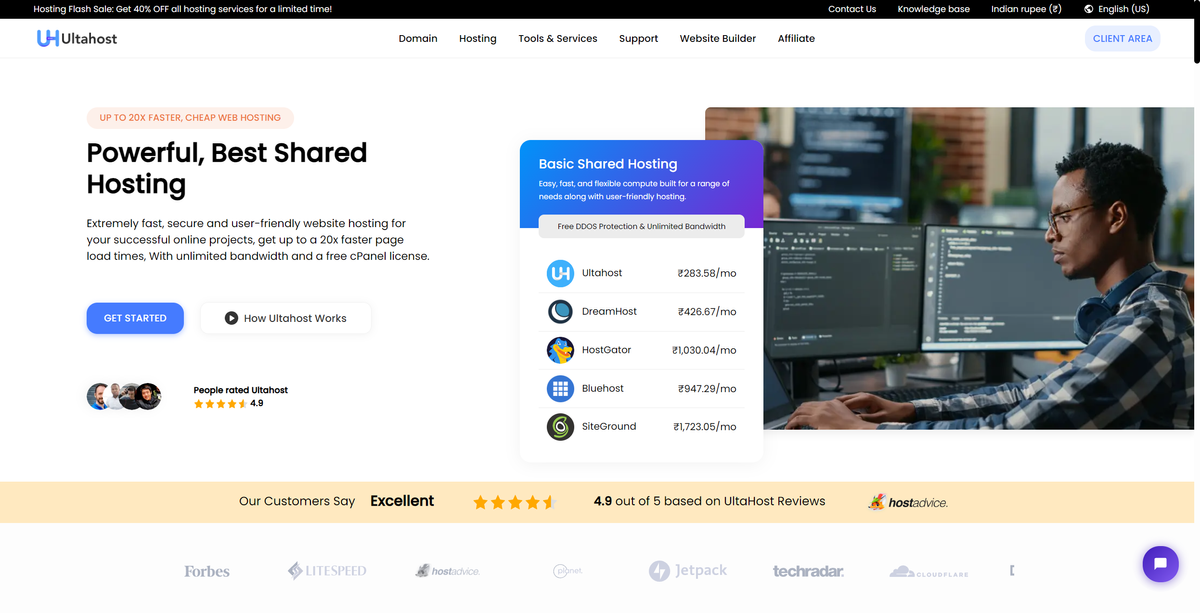Click the play icon on How Ultahost Works
This screenshot has width=1200, height=613.
point(230,317)
